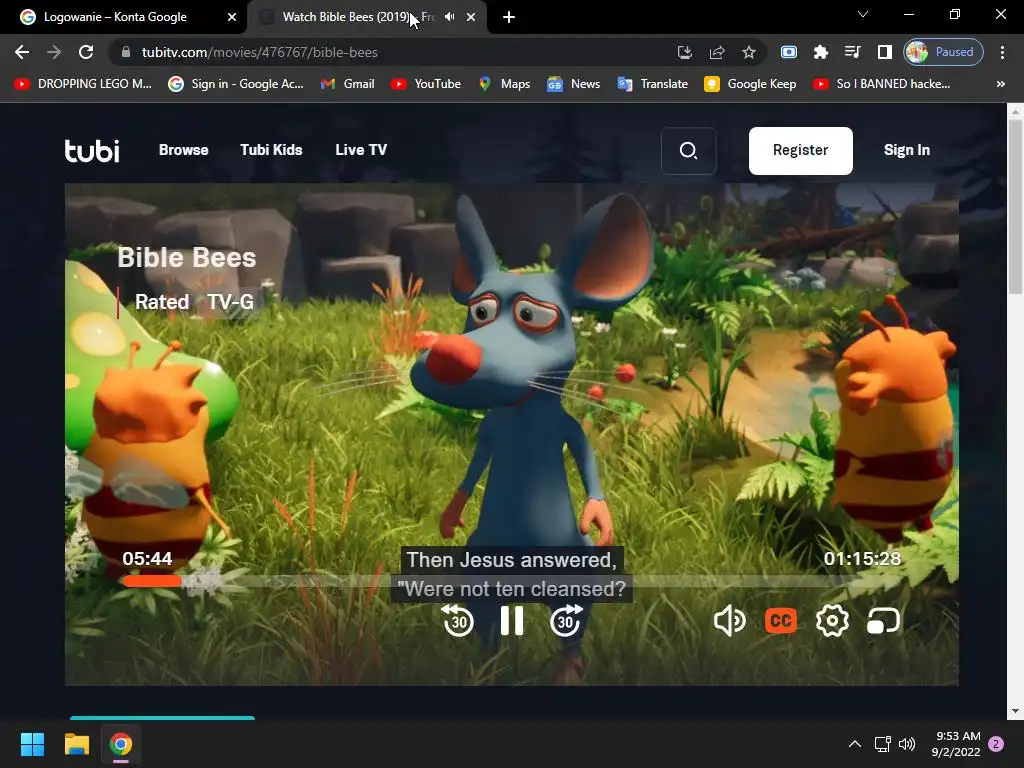
Task: Click the Rated TV-G label
Action: point(194,302)
